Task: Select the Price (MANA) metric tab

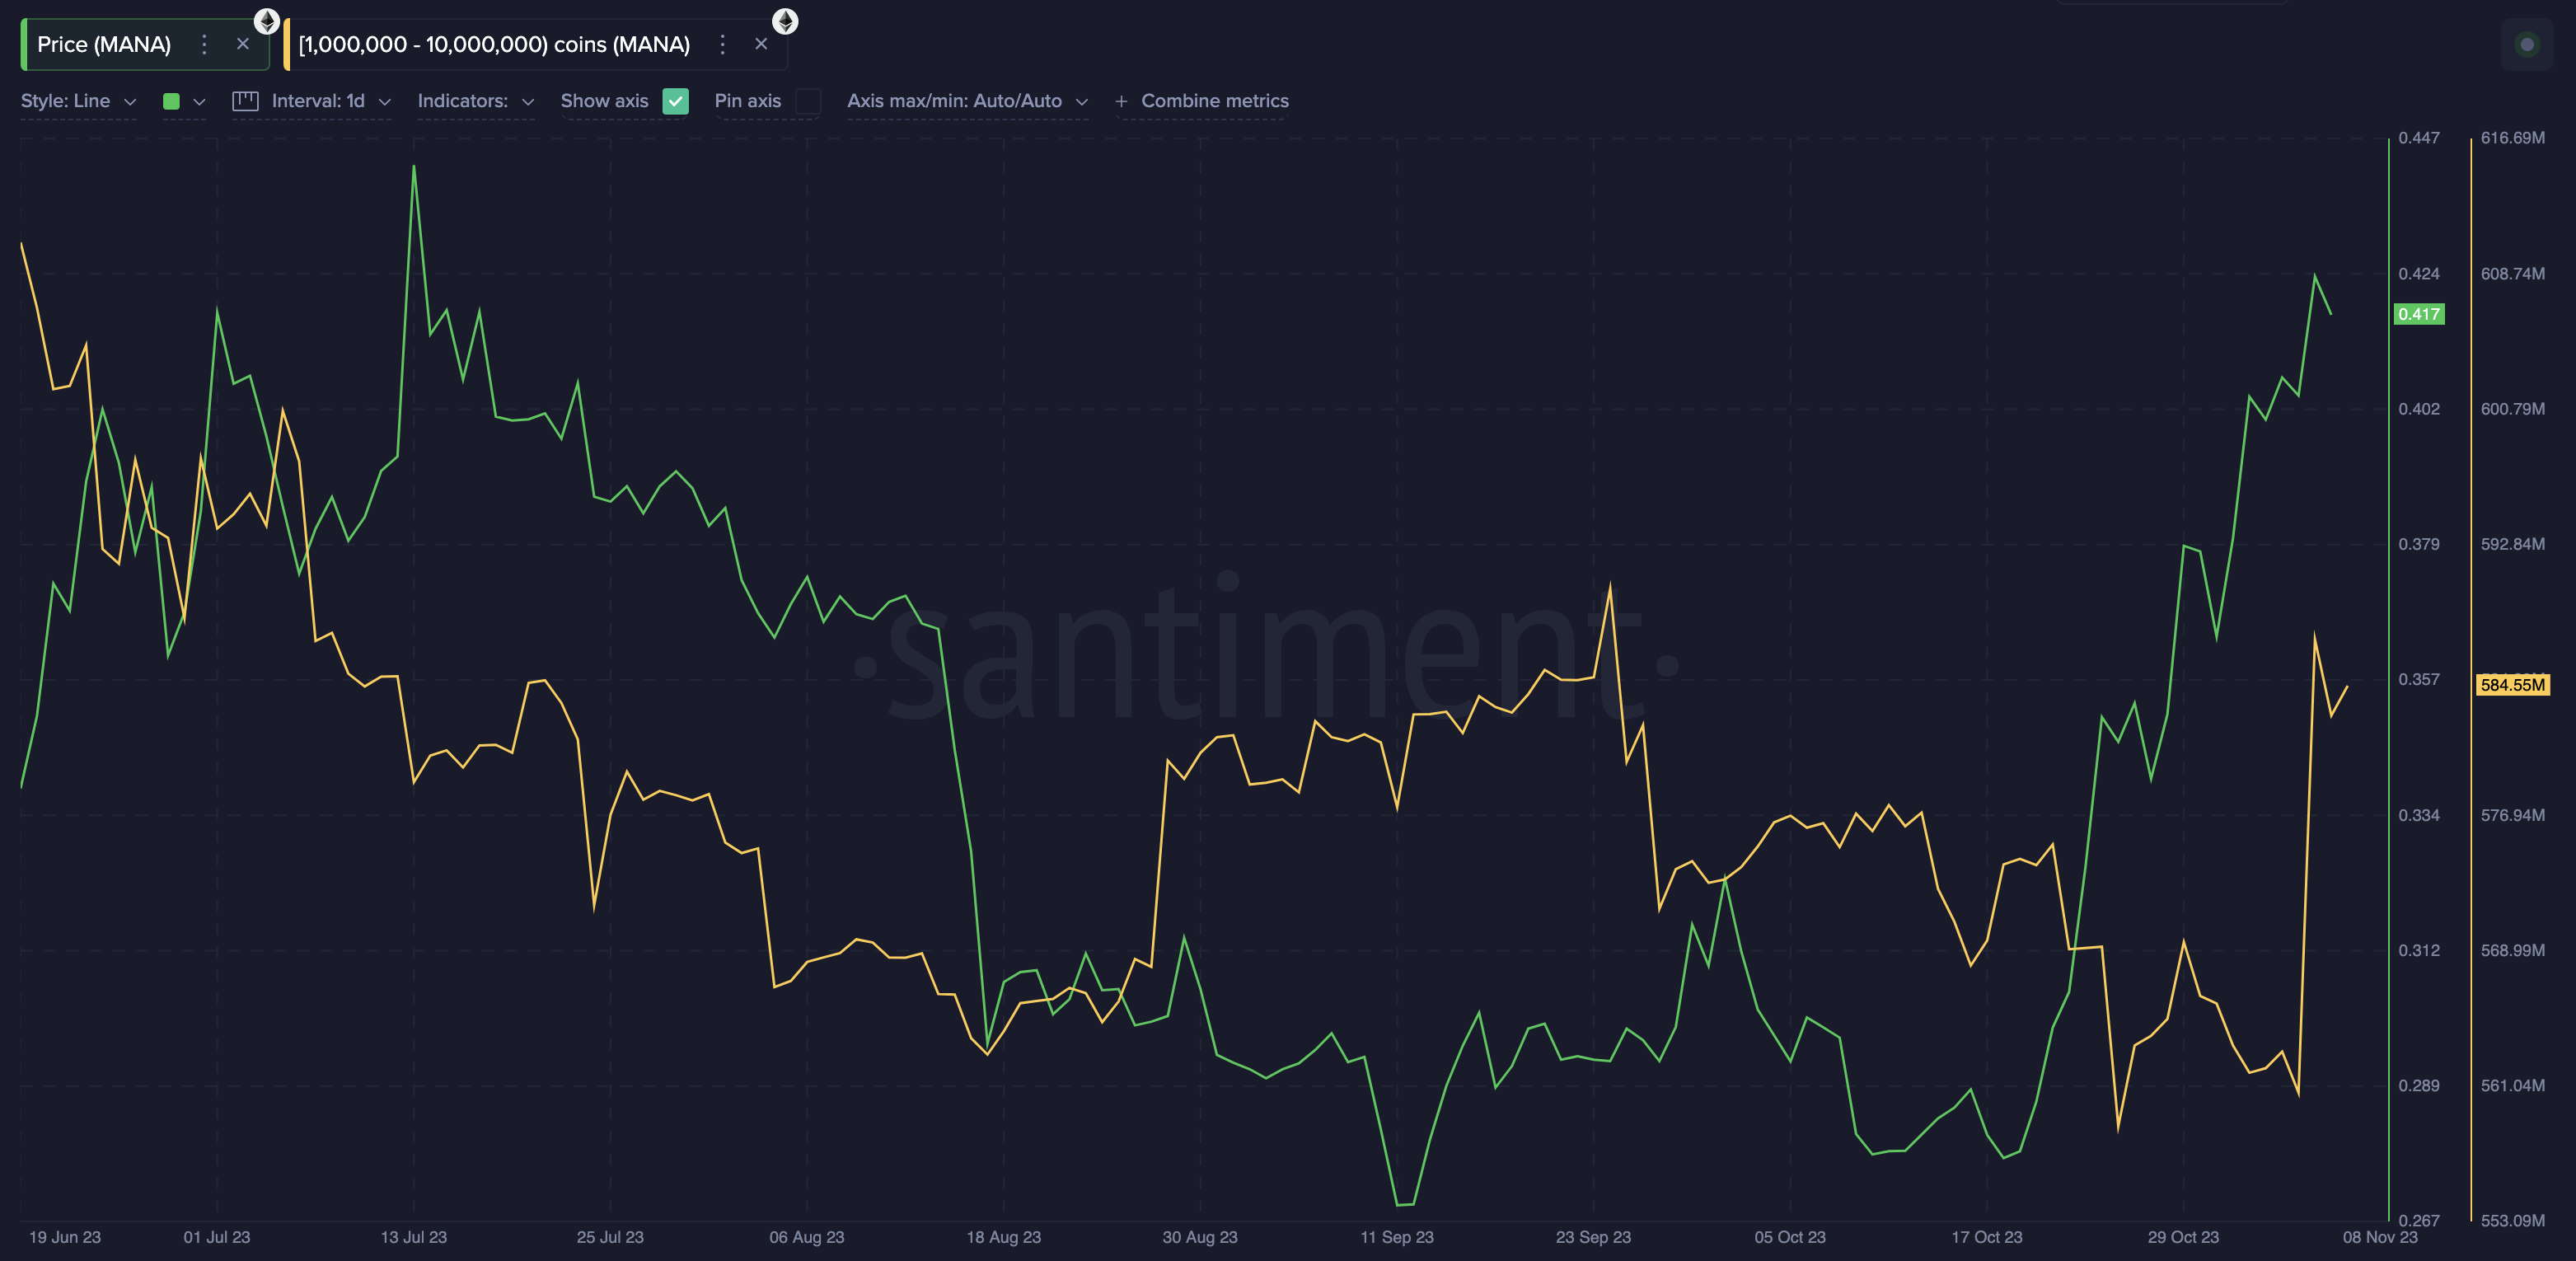Action: click(104, 44)
